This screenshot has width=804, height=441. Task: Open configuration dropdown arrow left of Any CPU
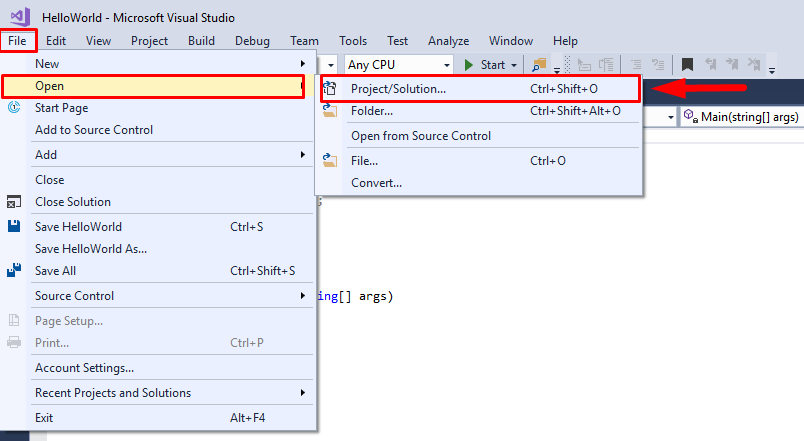coord(331,65)
